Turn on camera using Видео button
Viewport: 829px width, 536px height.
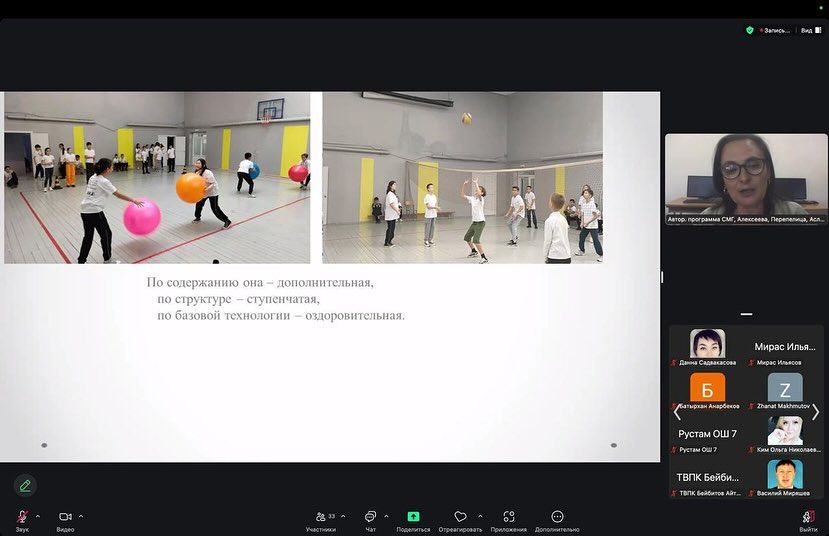(x=65, y=518)
